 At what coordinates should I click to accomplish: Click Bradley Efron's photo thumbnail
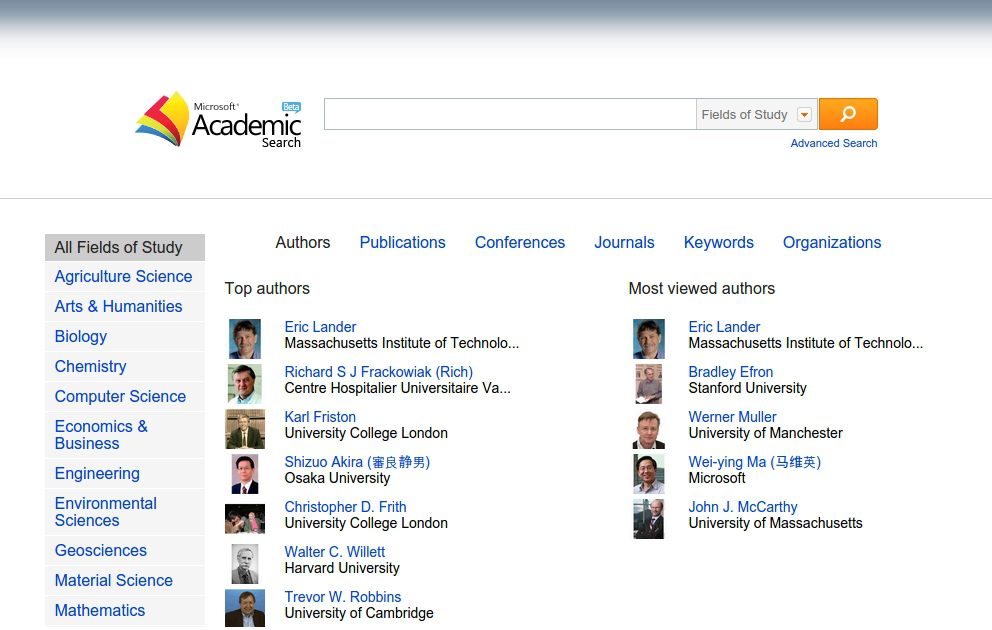pyautogui.click(x=649, y=384)
